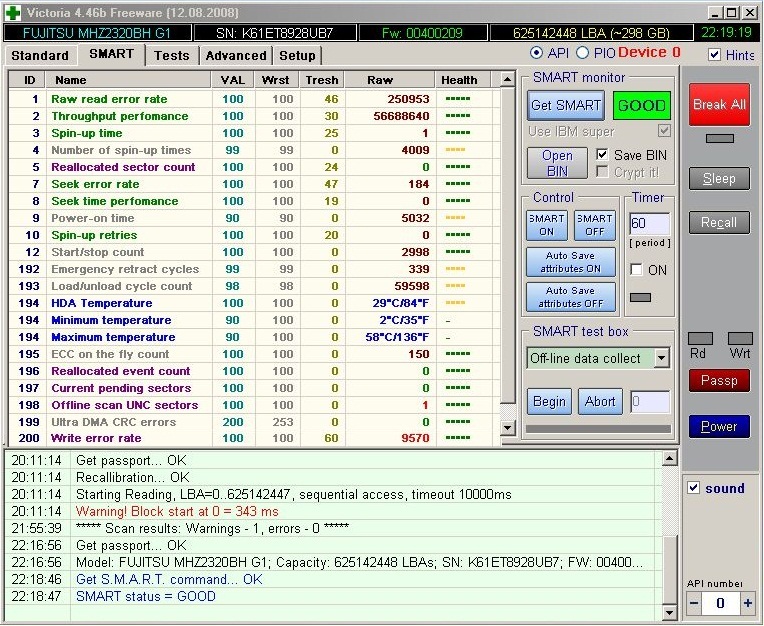This screenshot has width=764, height=626.
Task: Open the Off-line data collect dropdown
Action: [661, 358]
